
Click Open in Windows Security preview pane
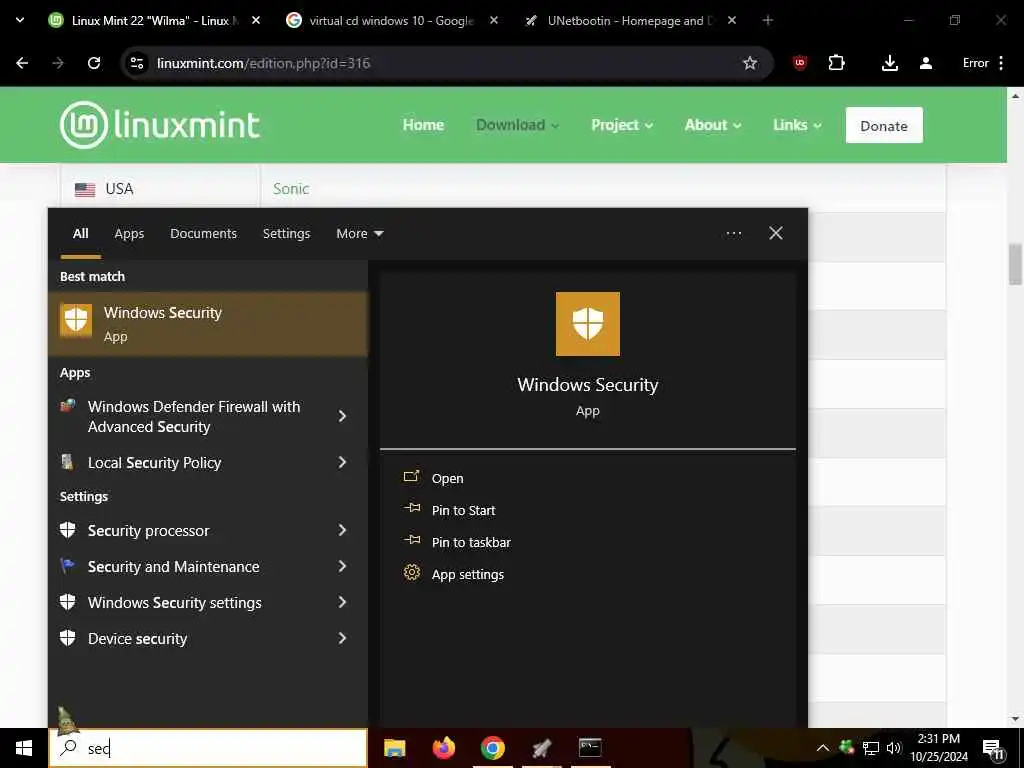click(447, 479)
